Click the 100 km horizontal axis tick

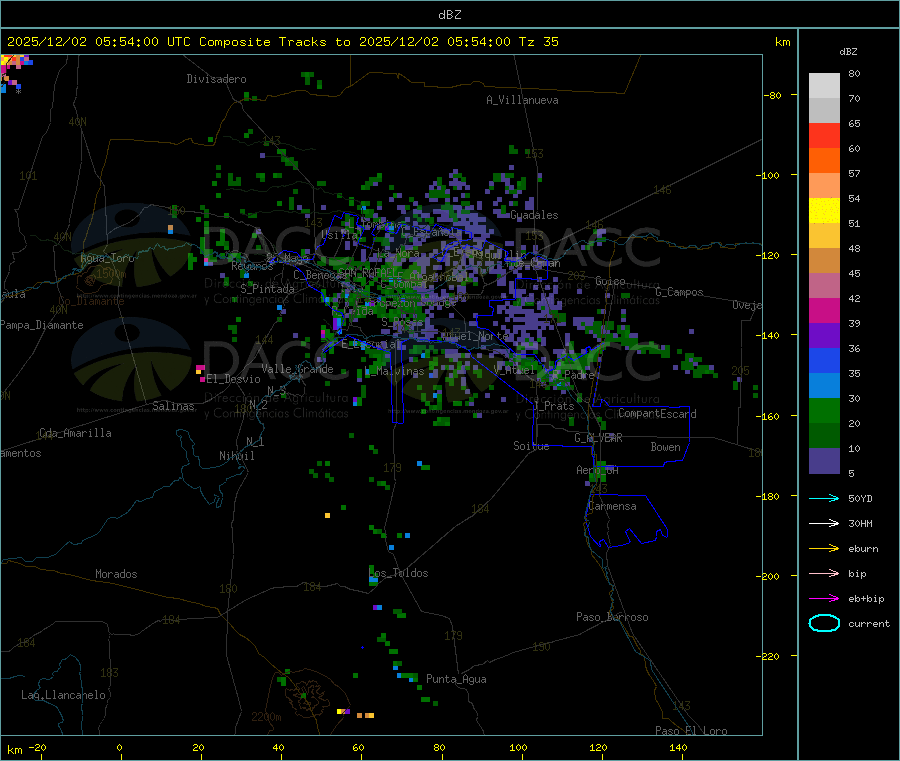click(x=518, y=747)
